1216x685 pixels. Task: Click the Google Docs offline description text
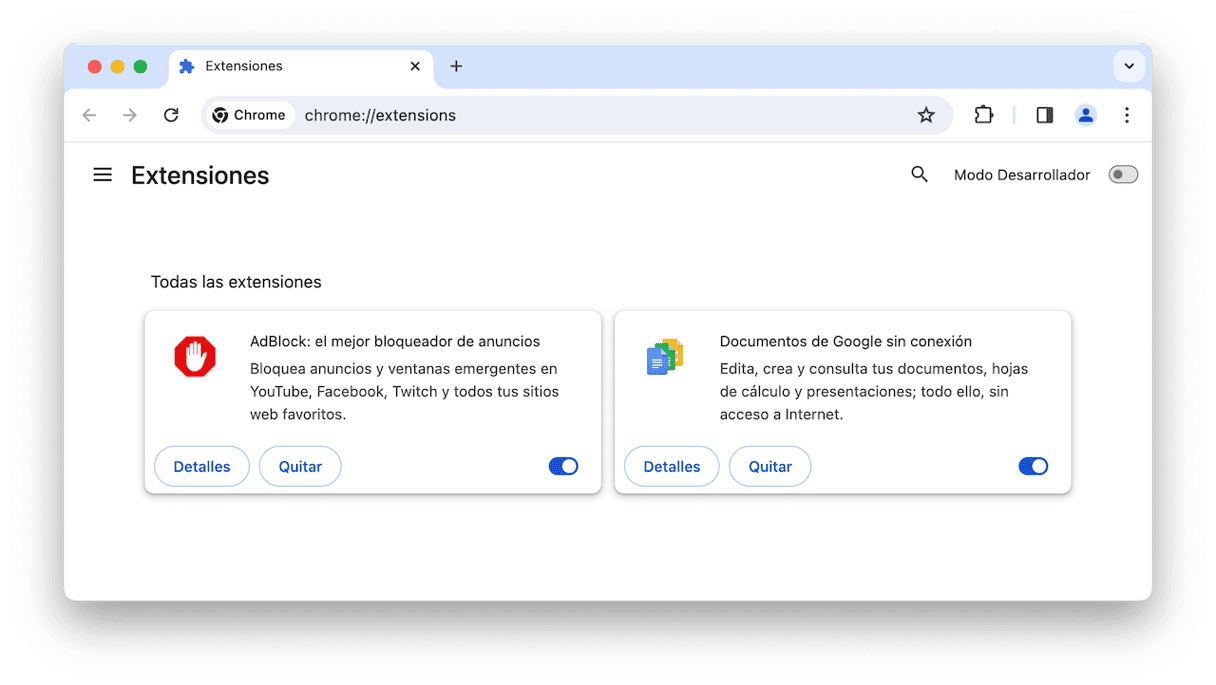[x=874, y=392]
